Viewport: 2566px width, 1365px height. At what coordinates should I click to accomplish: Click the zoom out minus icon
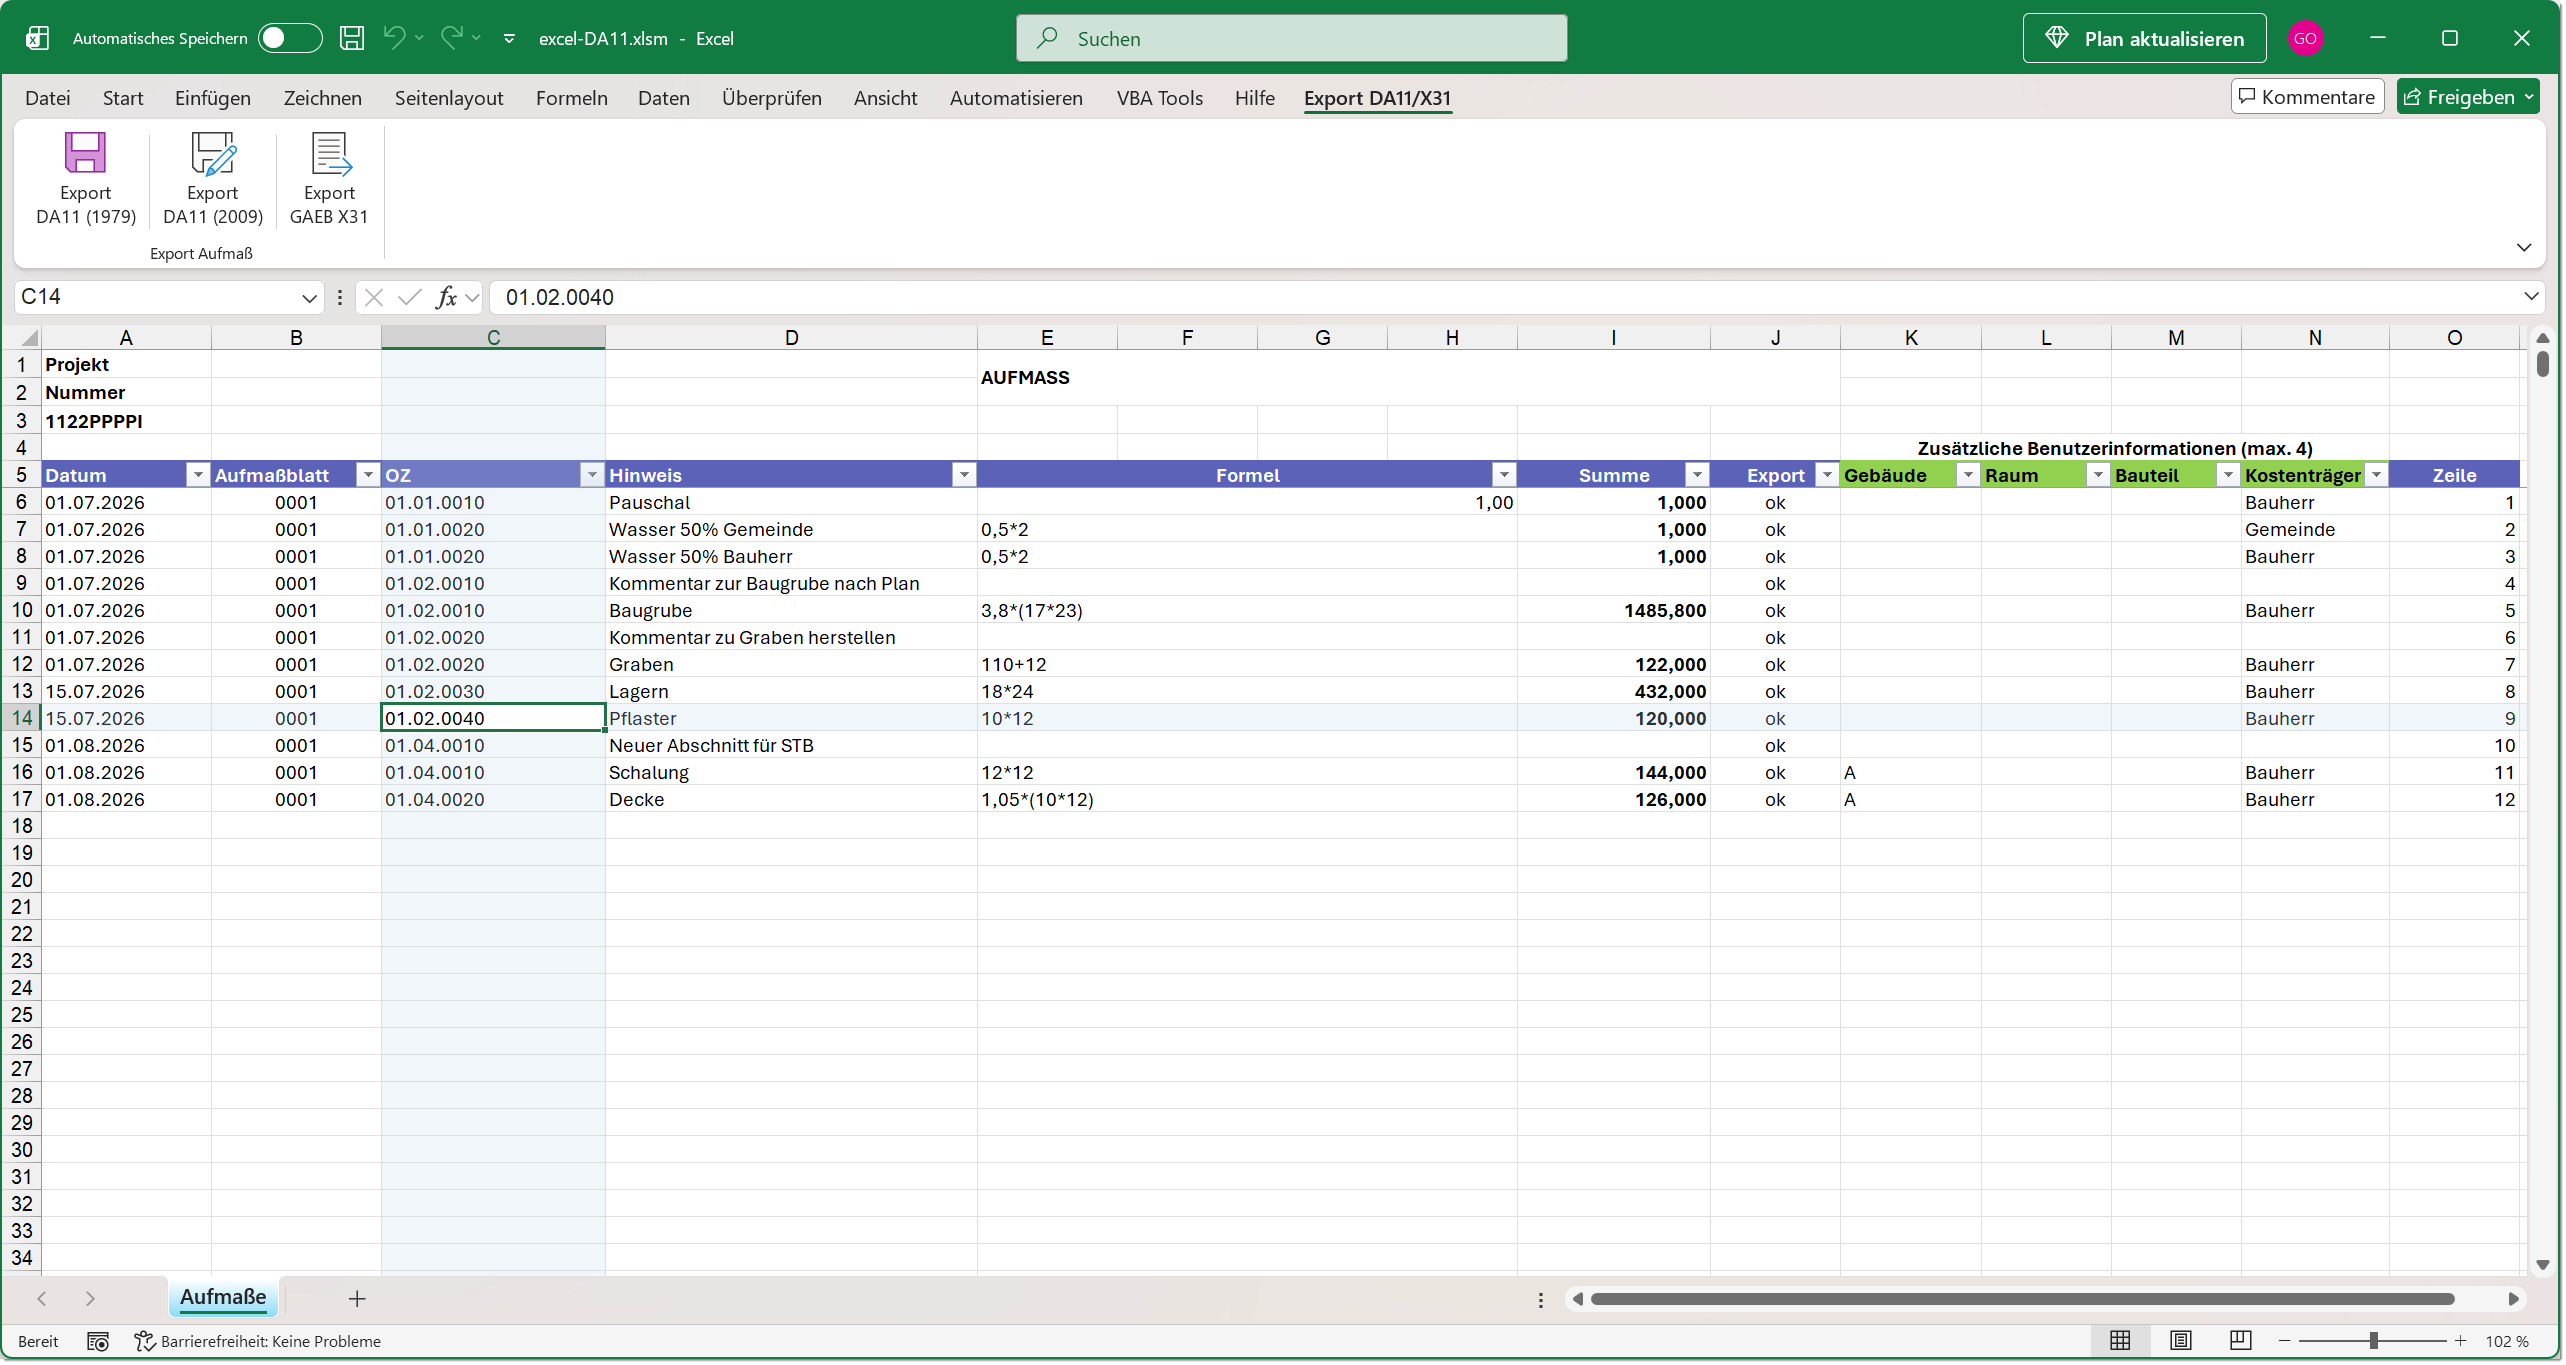click(2285, 1341)
